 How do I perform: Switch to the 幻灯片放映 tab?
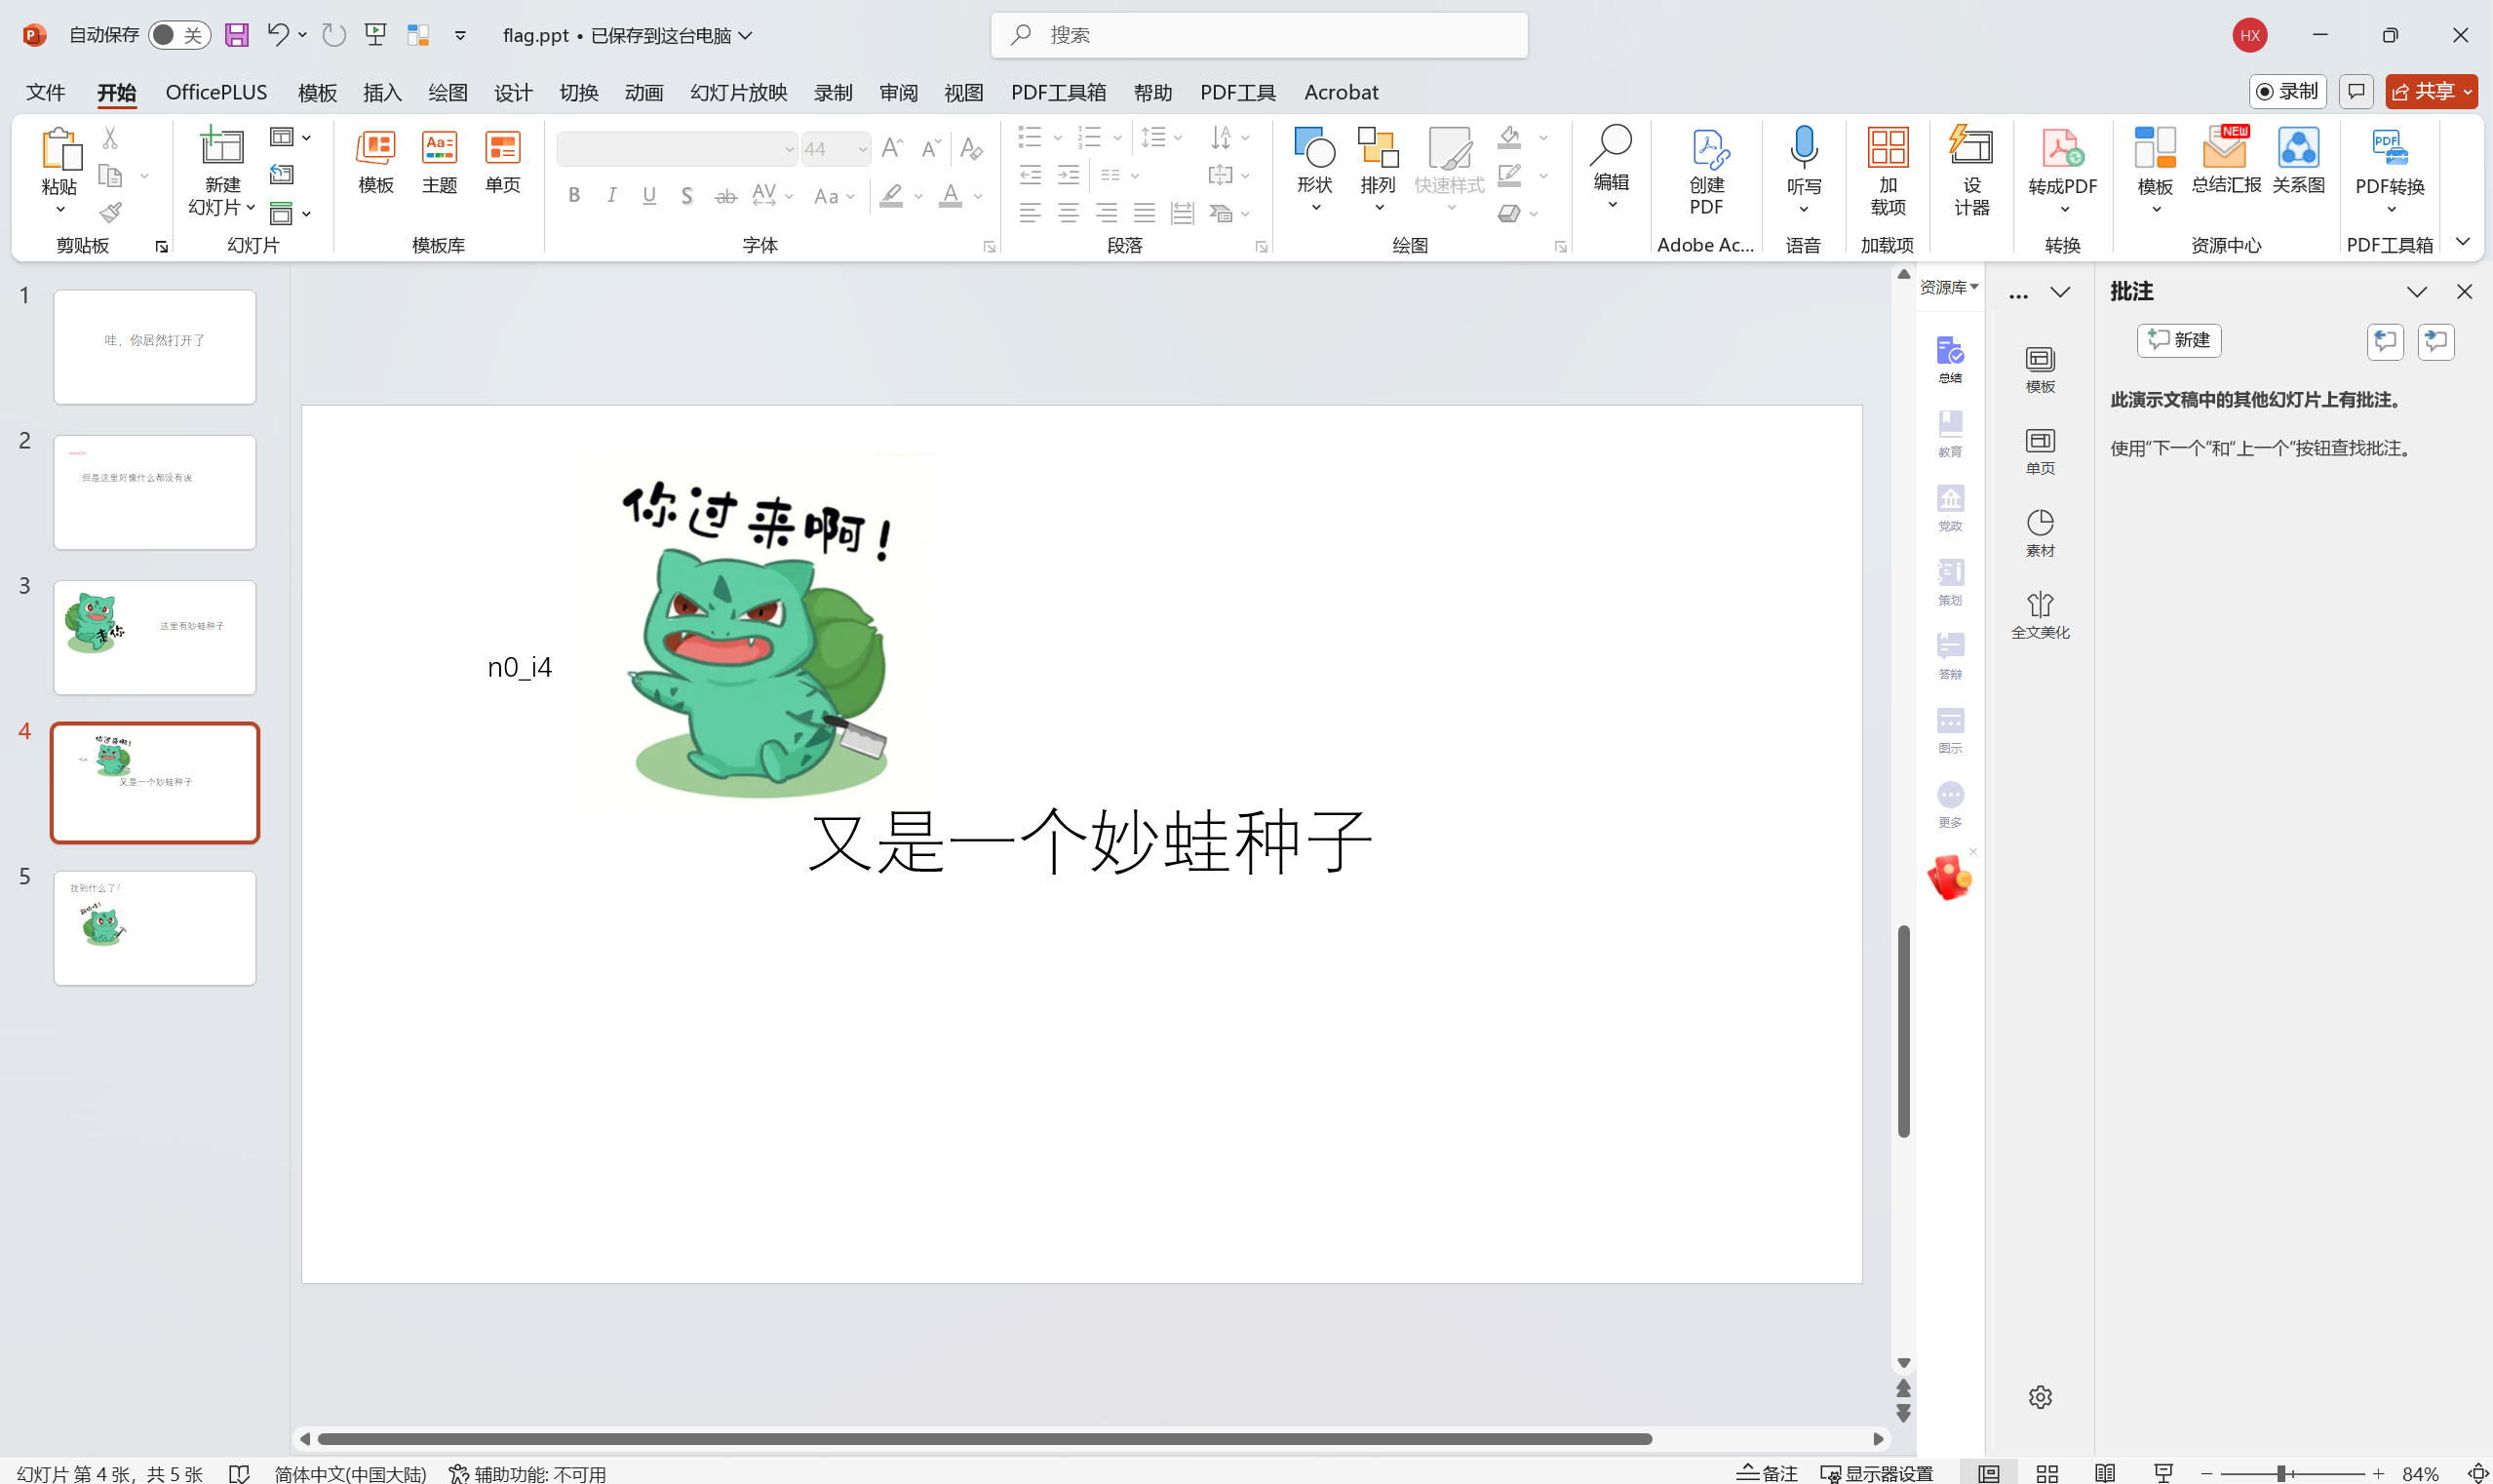tap(739, 92)
